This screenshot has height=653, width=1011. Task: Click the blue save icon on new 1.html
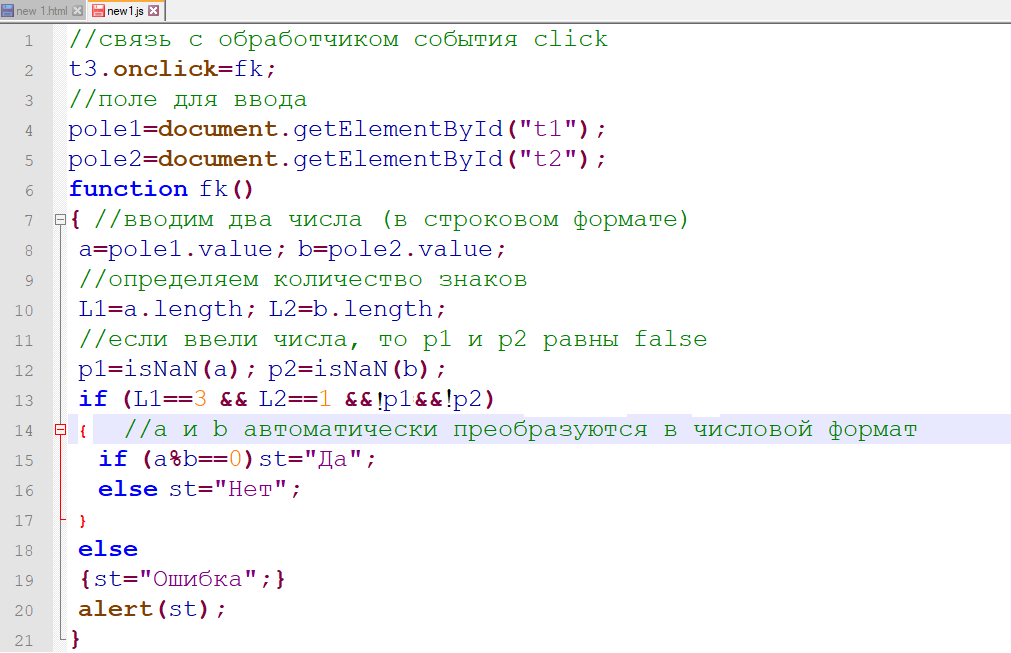tap(8, 11)
